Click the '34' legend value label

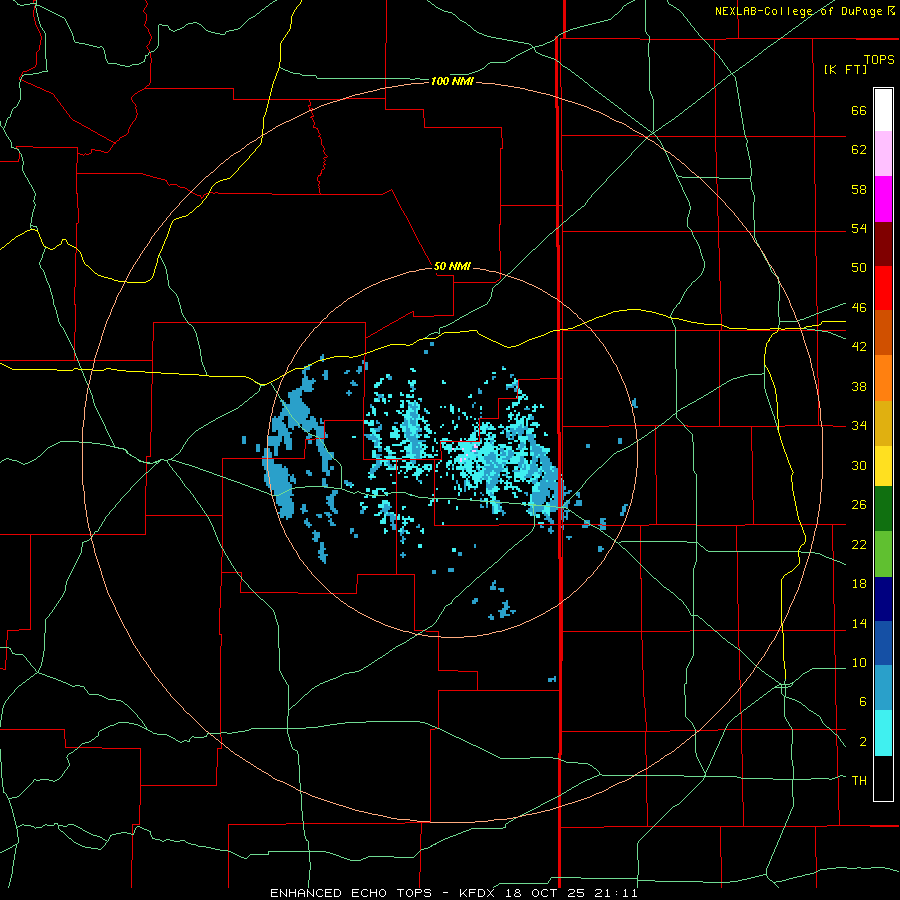pos(859,426)
